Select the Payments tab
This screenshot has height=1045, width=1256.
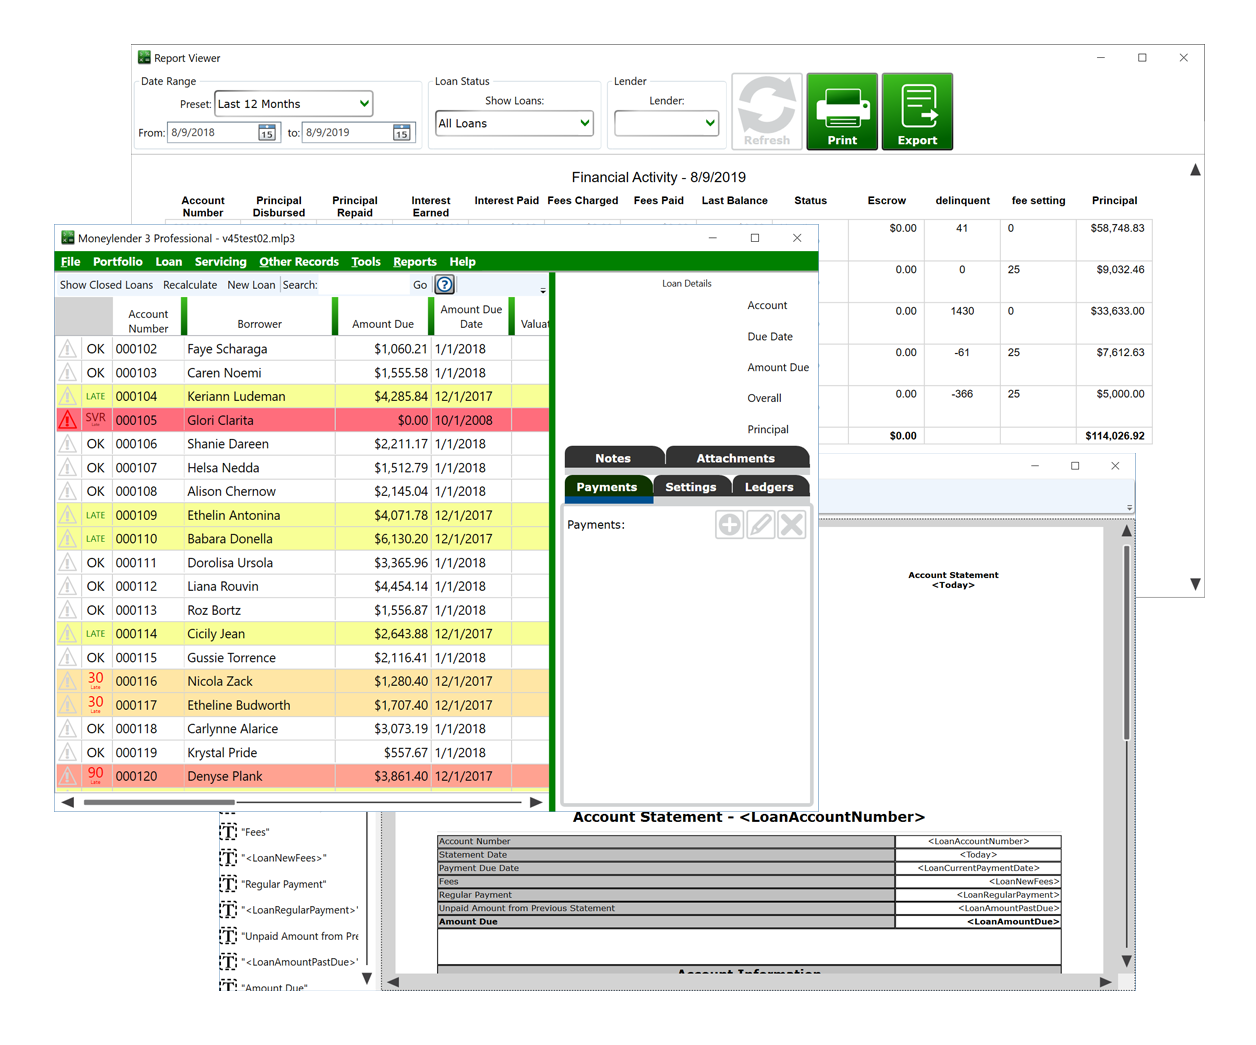[x=607, y=487]
